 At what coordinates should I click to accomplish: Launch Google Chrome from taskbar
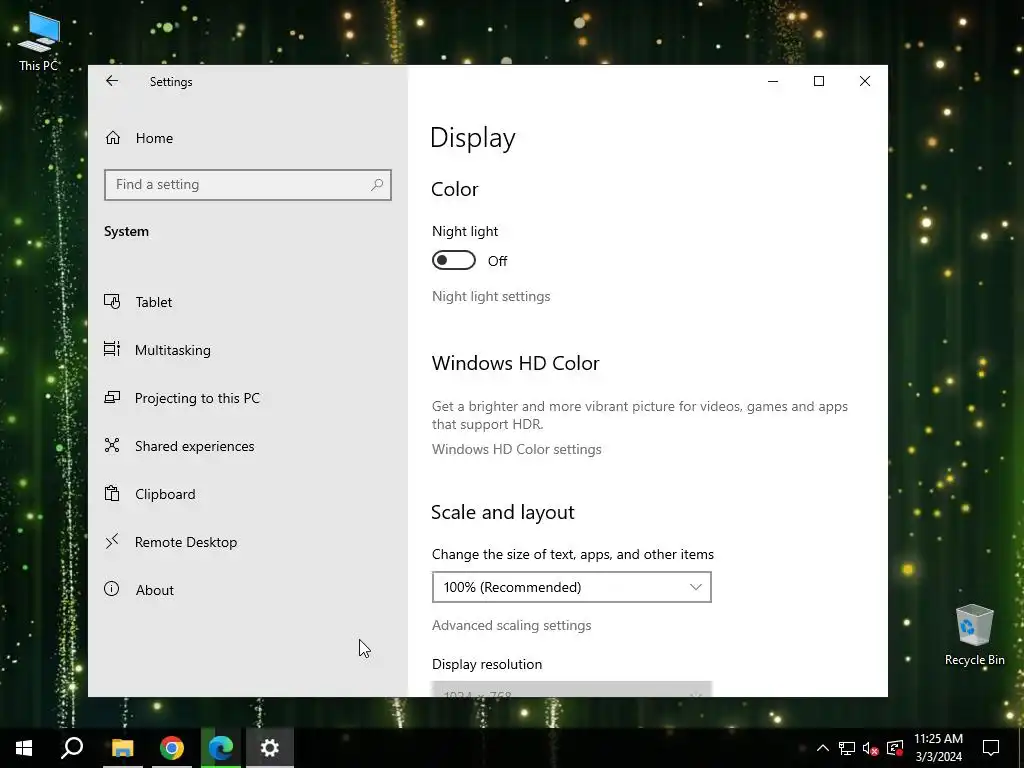pos(172,748)
